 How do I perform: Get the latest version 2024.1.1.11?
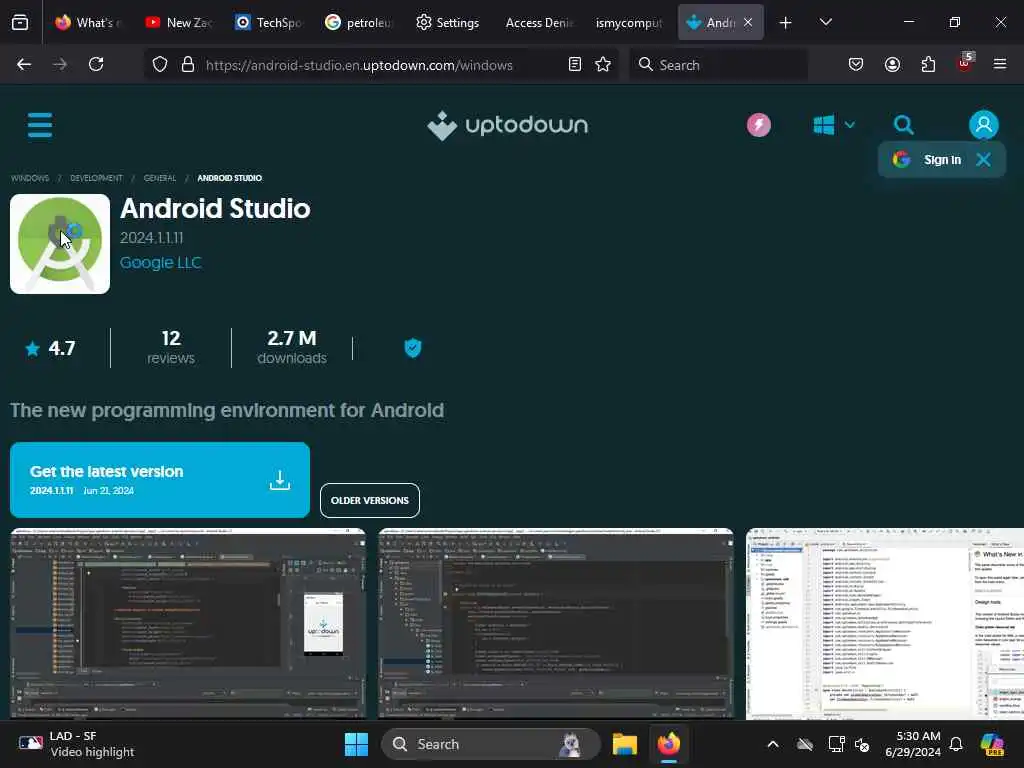pyautogui.click(x=160, y=480)
